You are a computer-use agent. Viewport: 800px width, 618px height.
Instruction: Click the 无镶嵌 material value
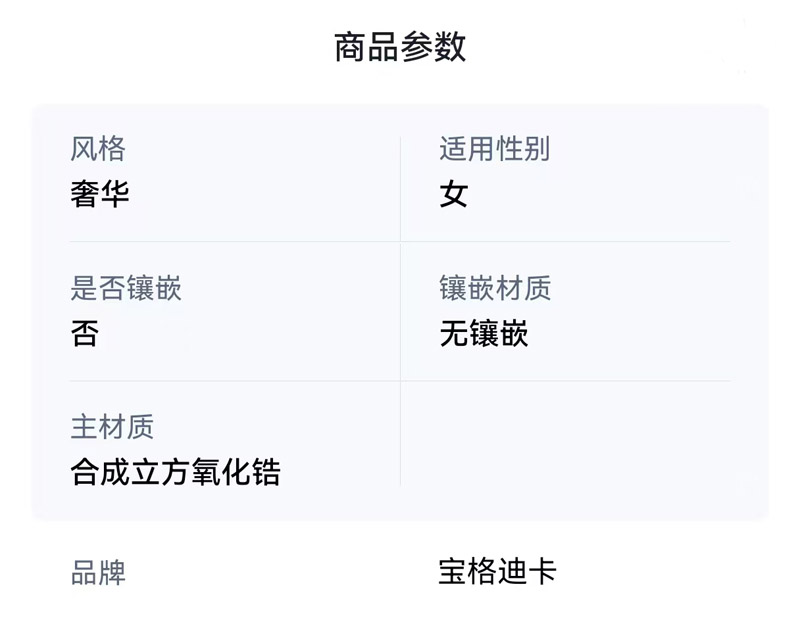[483, 333]
